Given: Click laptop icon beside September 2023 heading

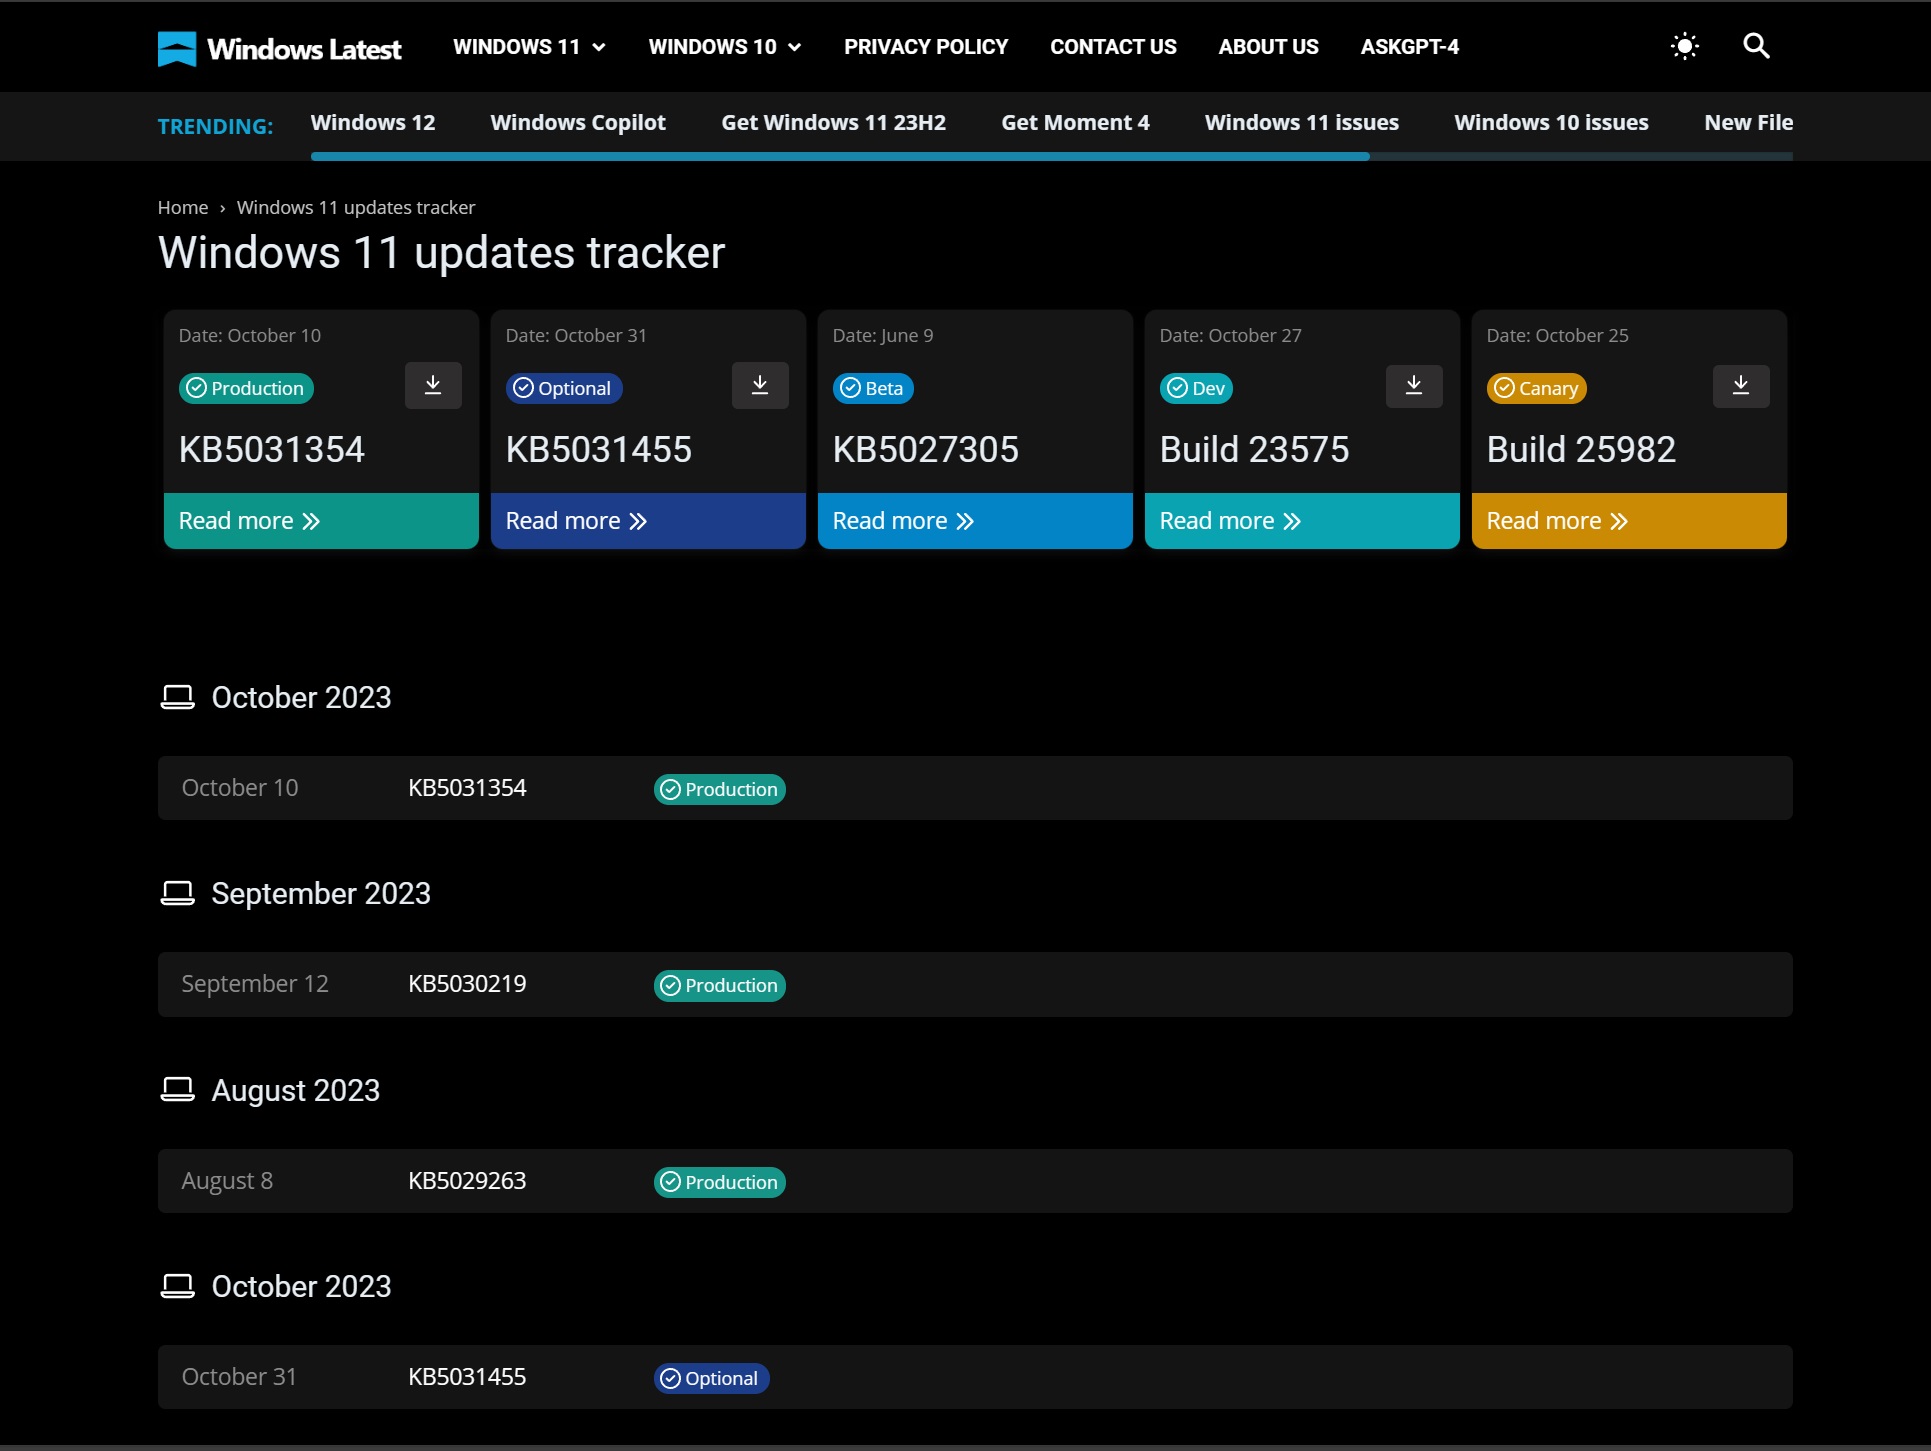Looking at the screenshot, I should [178, 893].
